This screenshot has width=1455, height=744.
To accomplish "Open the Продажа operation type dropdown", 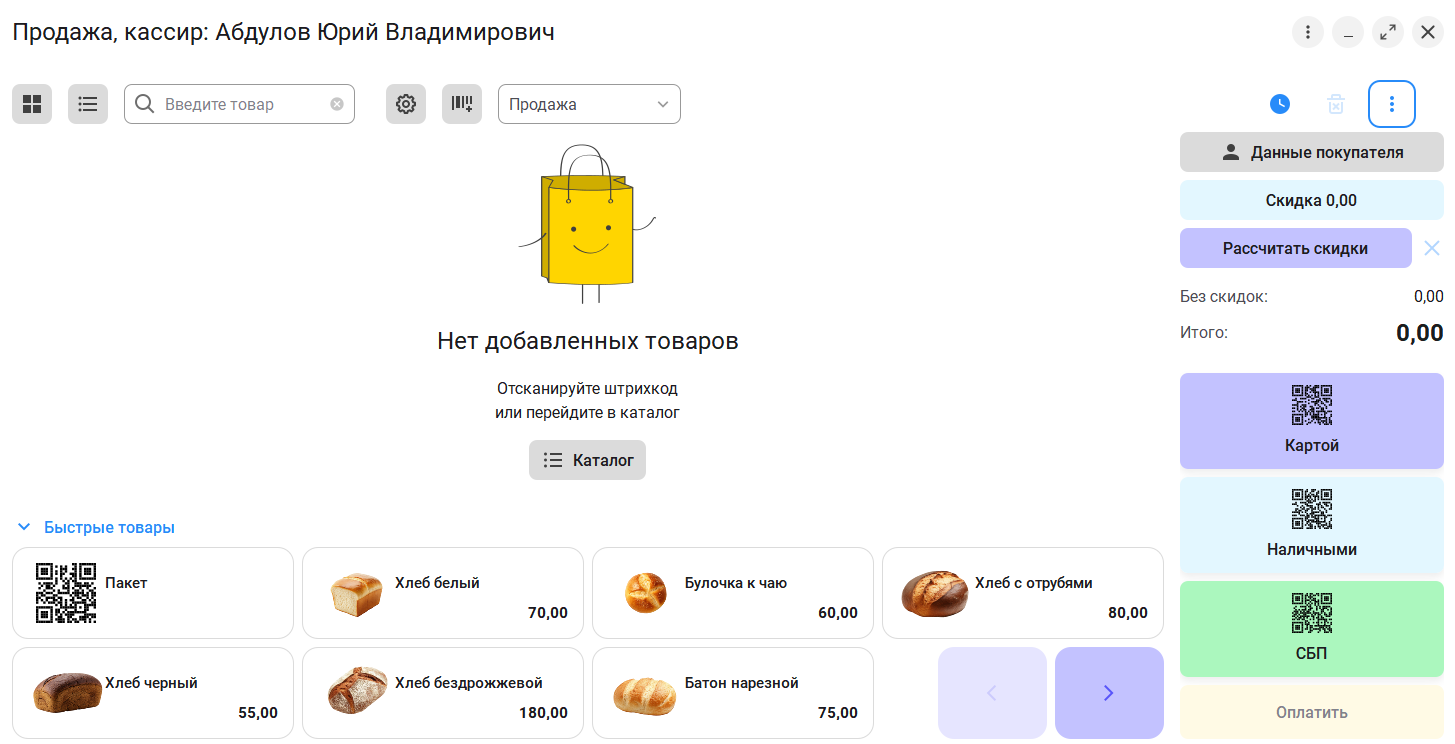I will 589,104.
